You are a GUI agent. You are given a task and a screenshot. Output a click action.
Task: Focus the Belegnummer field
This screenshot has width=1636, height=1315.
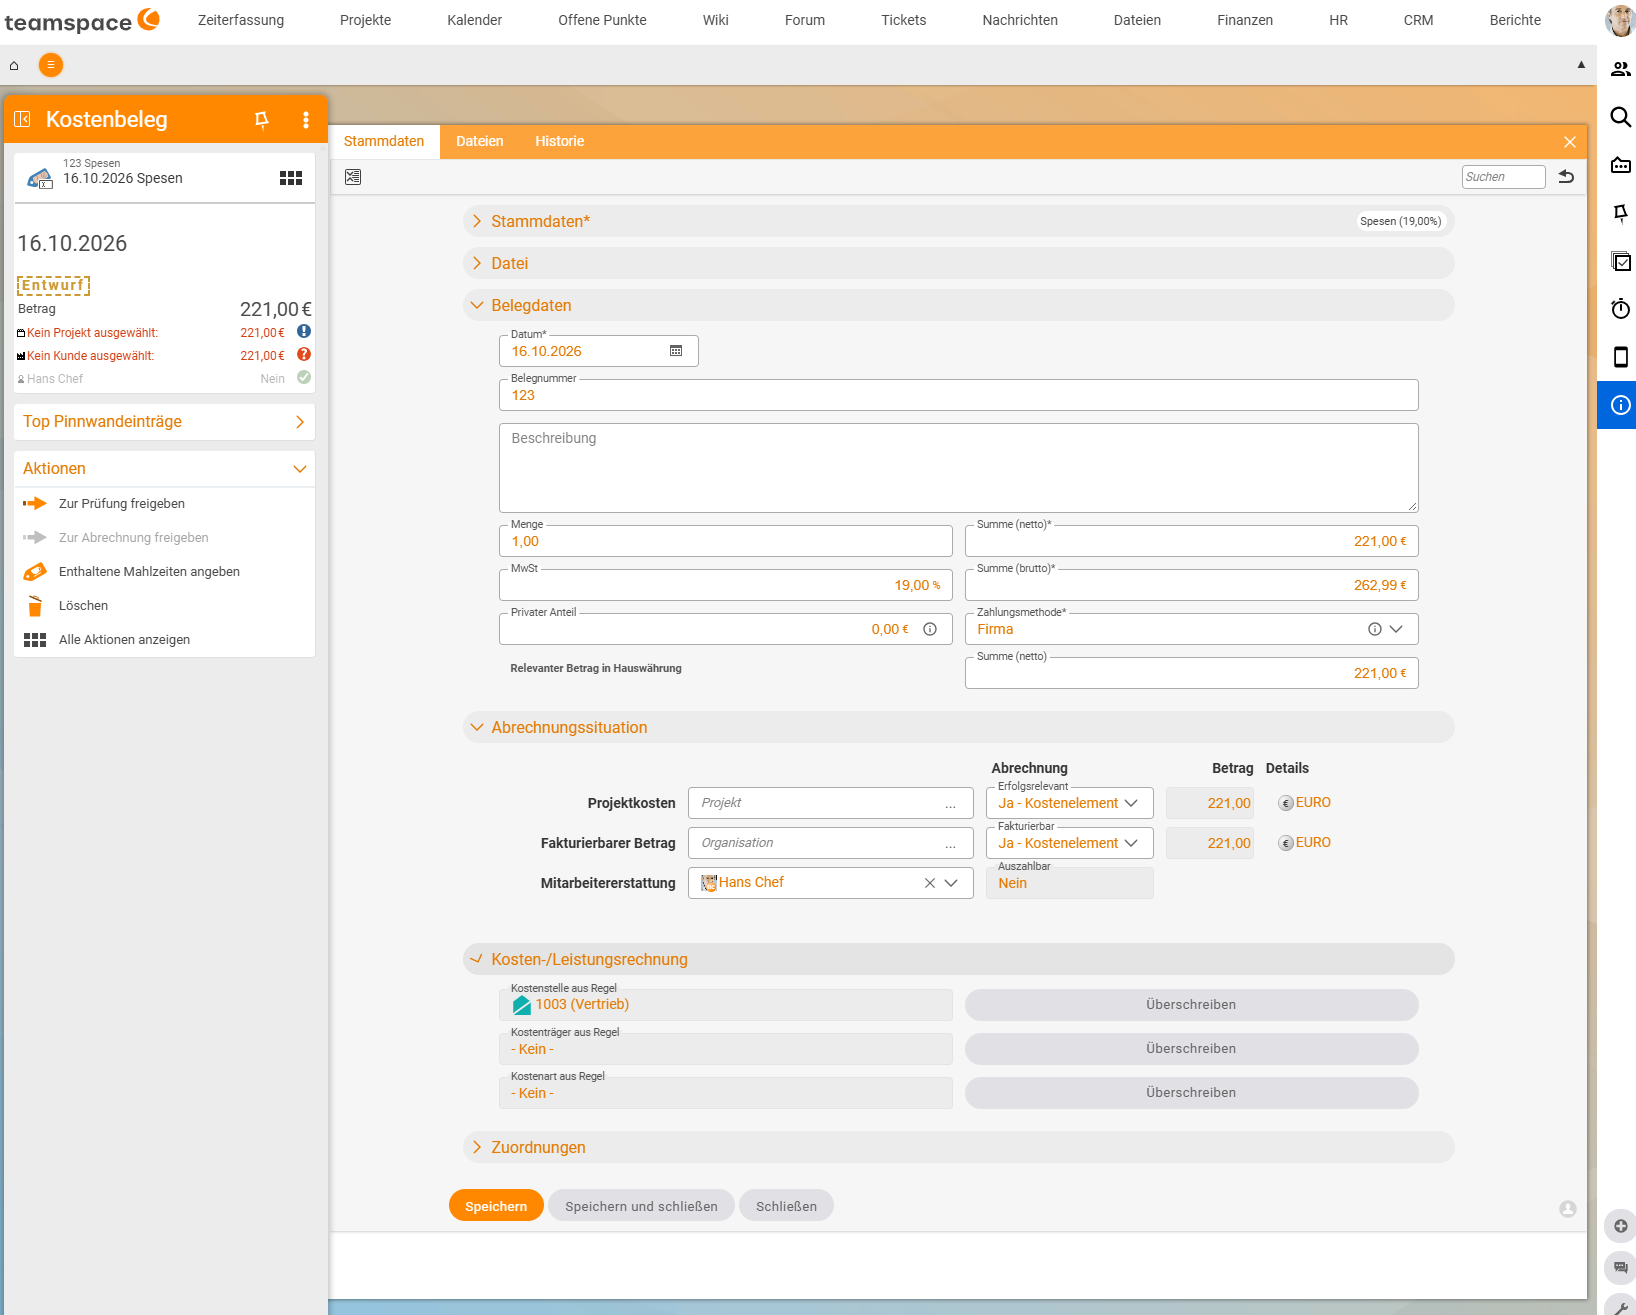pyautogui.click(x=958, y=395)
